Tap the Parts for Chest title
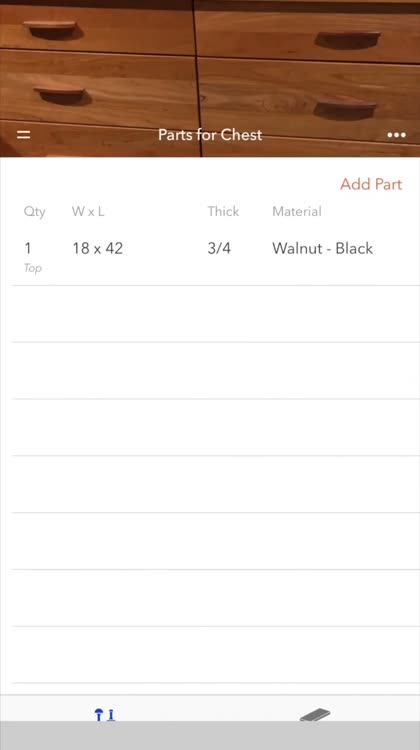 point(210,135)
